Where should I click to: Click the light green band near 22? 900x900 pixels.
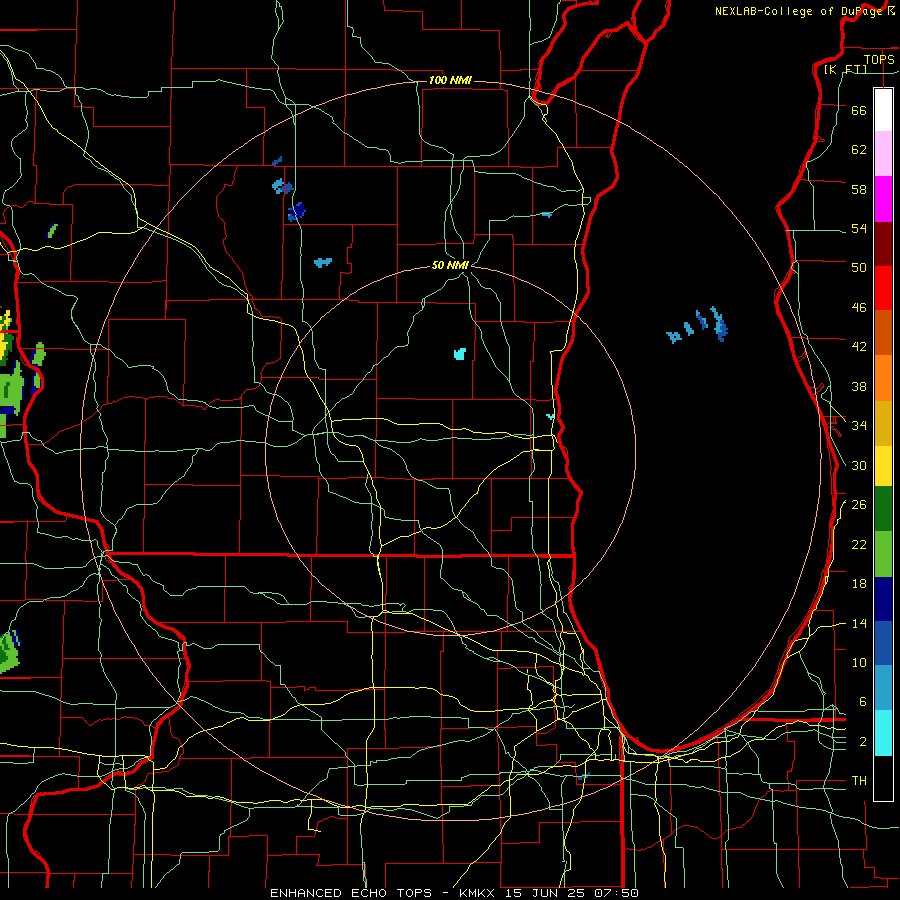(x=883, y=554)
